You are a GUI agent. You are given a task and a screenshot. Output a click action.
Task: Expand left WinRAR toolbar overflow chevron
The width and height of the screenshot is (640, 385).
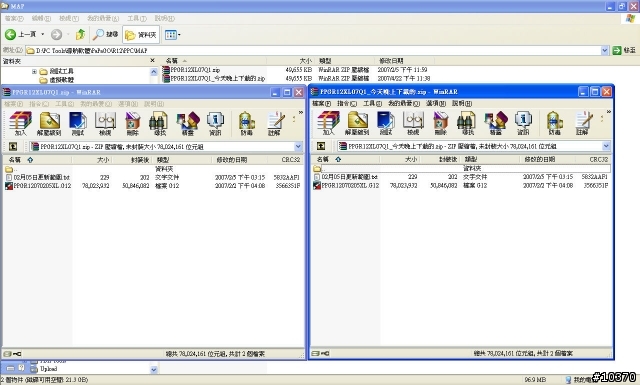coord(301,112)
